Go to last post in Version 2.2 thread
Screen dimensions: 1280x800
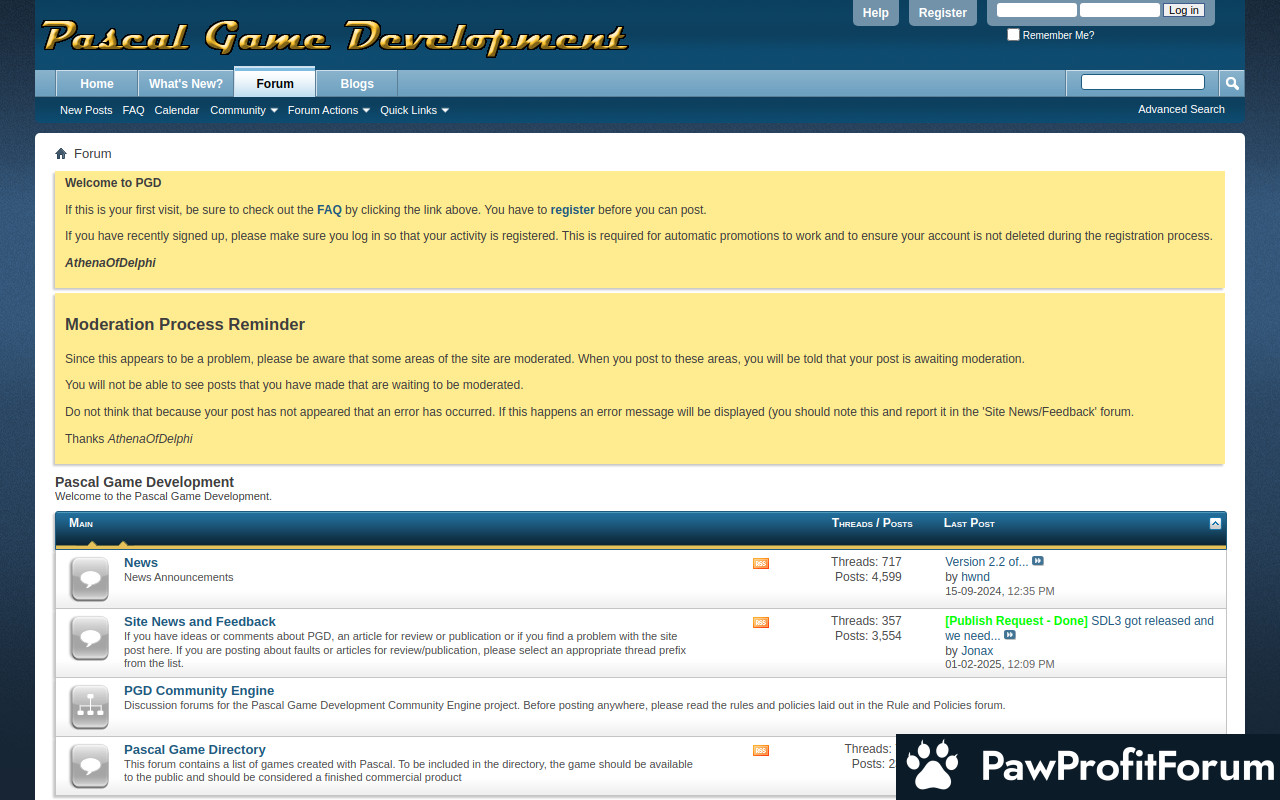[1038, 561]
